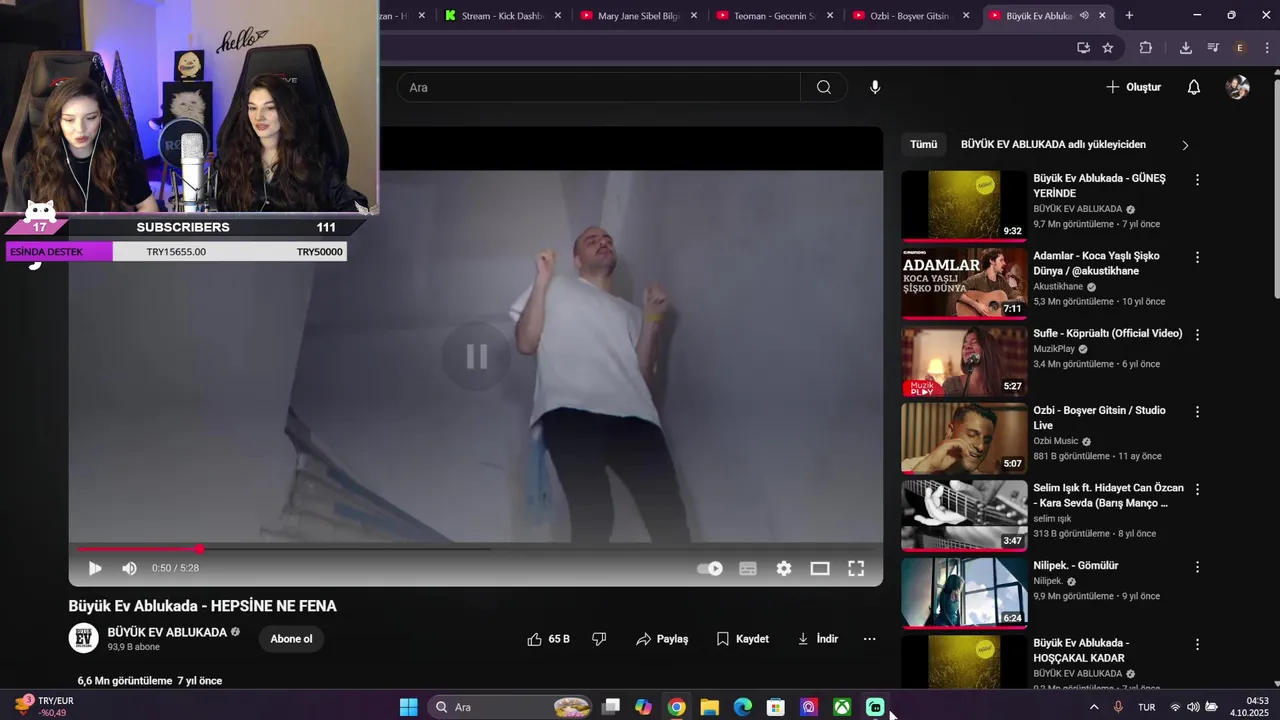Image resolution: width=1280 pixels, height=720 pixels.
Task: Open the Nilipek. - Gömülür video title
Action: point(1076,565)
